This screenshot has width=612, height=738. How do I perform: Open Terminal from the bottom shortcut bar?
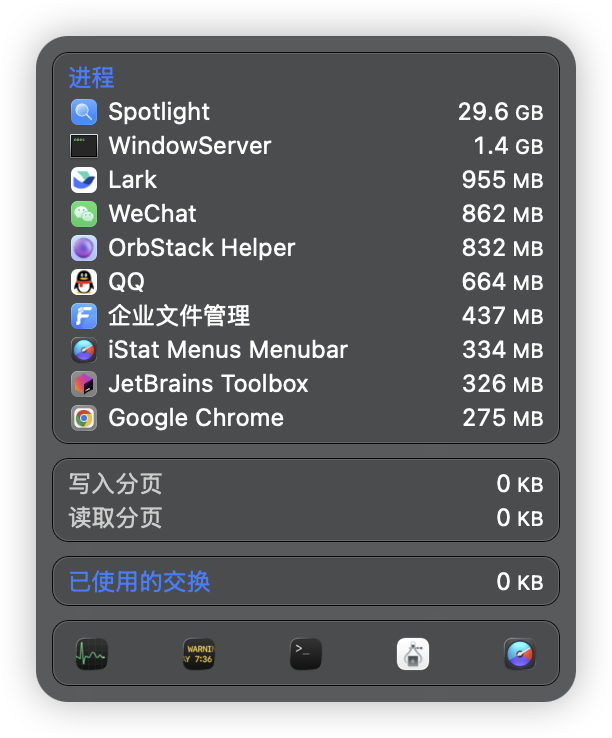coord(306,654)
